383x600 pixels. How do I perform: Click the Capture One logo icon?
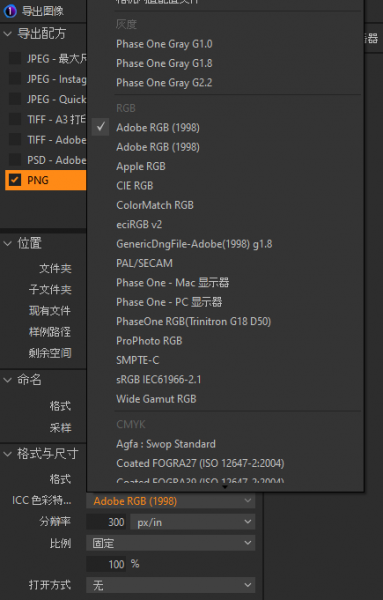10,11
